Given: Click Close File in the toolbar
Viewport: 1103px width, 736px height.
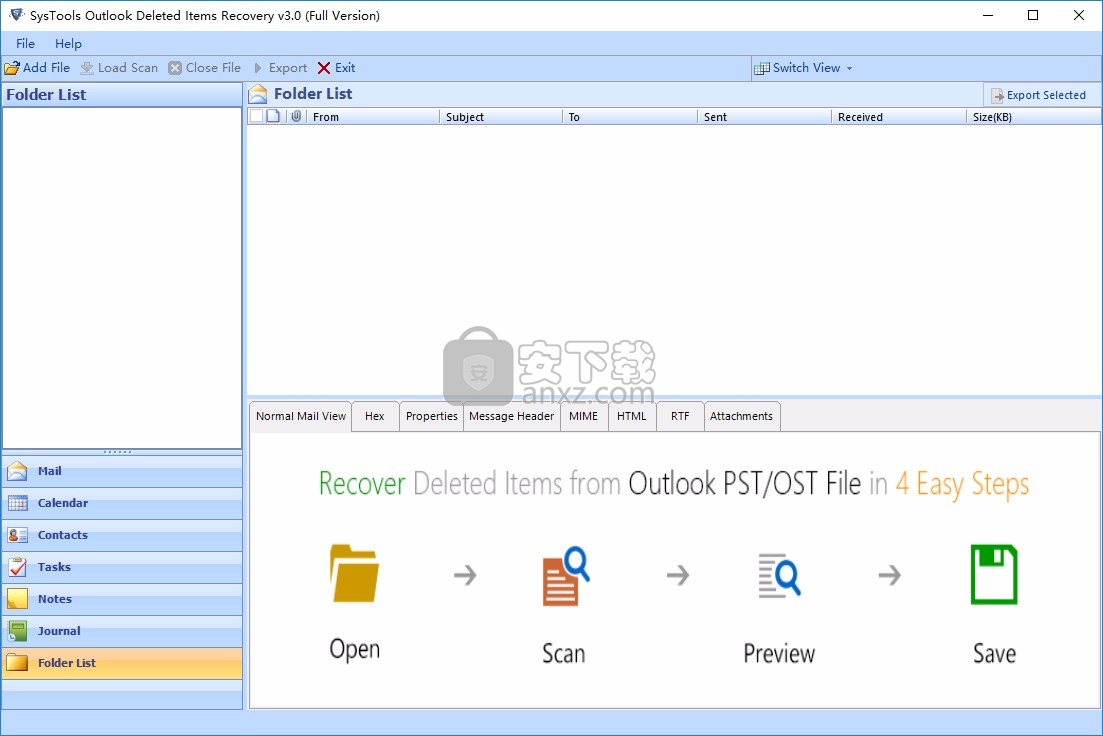Looking at the screenshot, I should [x=205, y=68].
